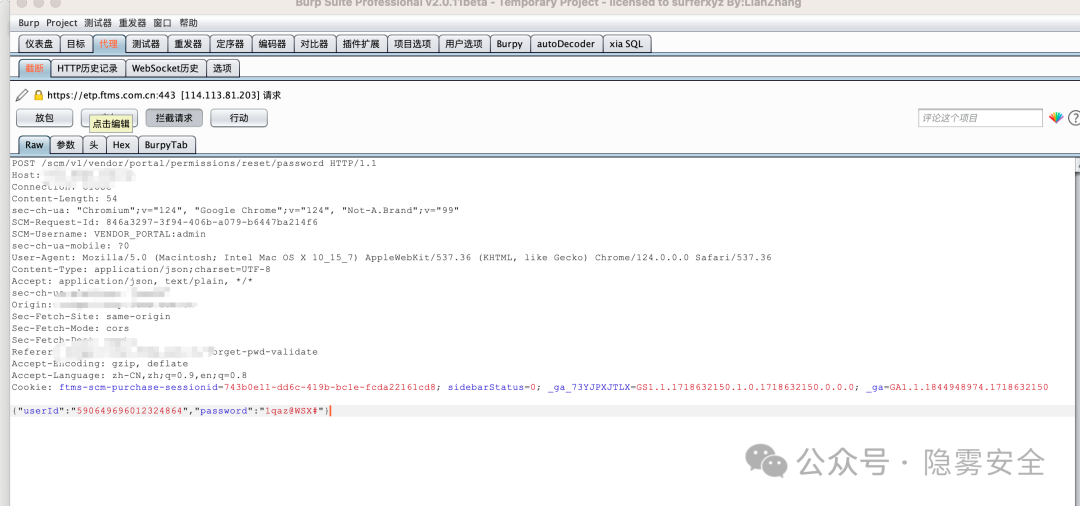Switch to the BurpyTab view tab
1080x506 pixels.
(x=166, y=145)
